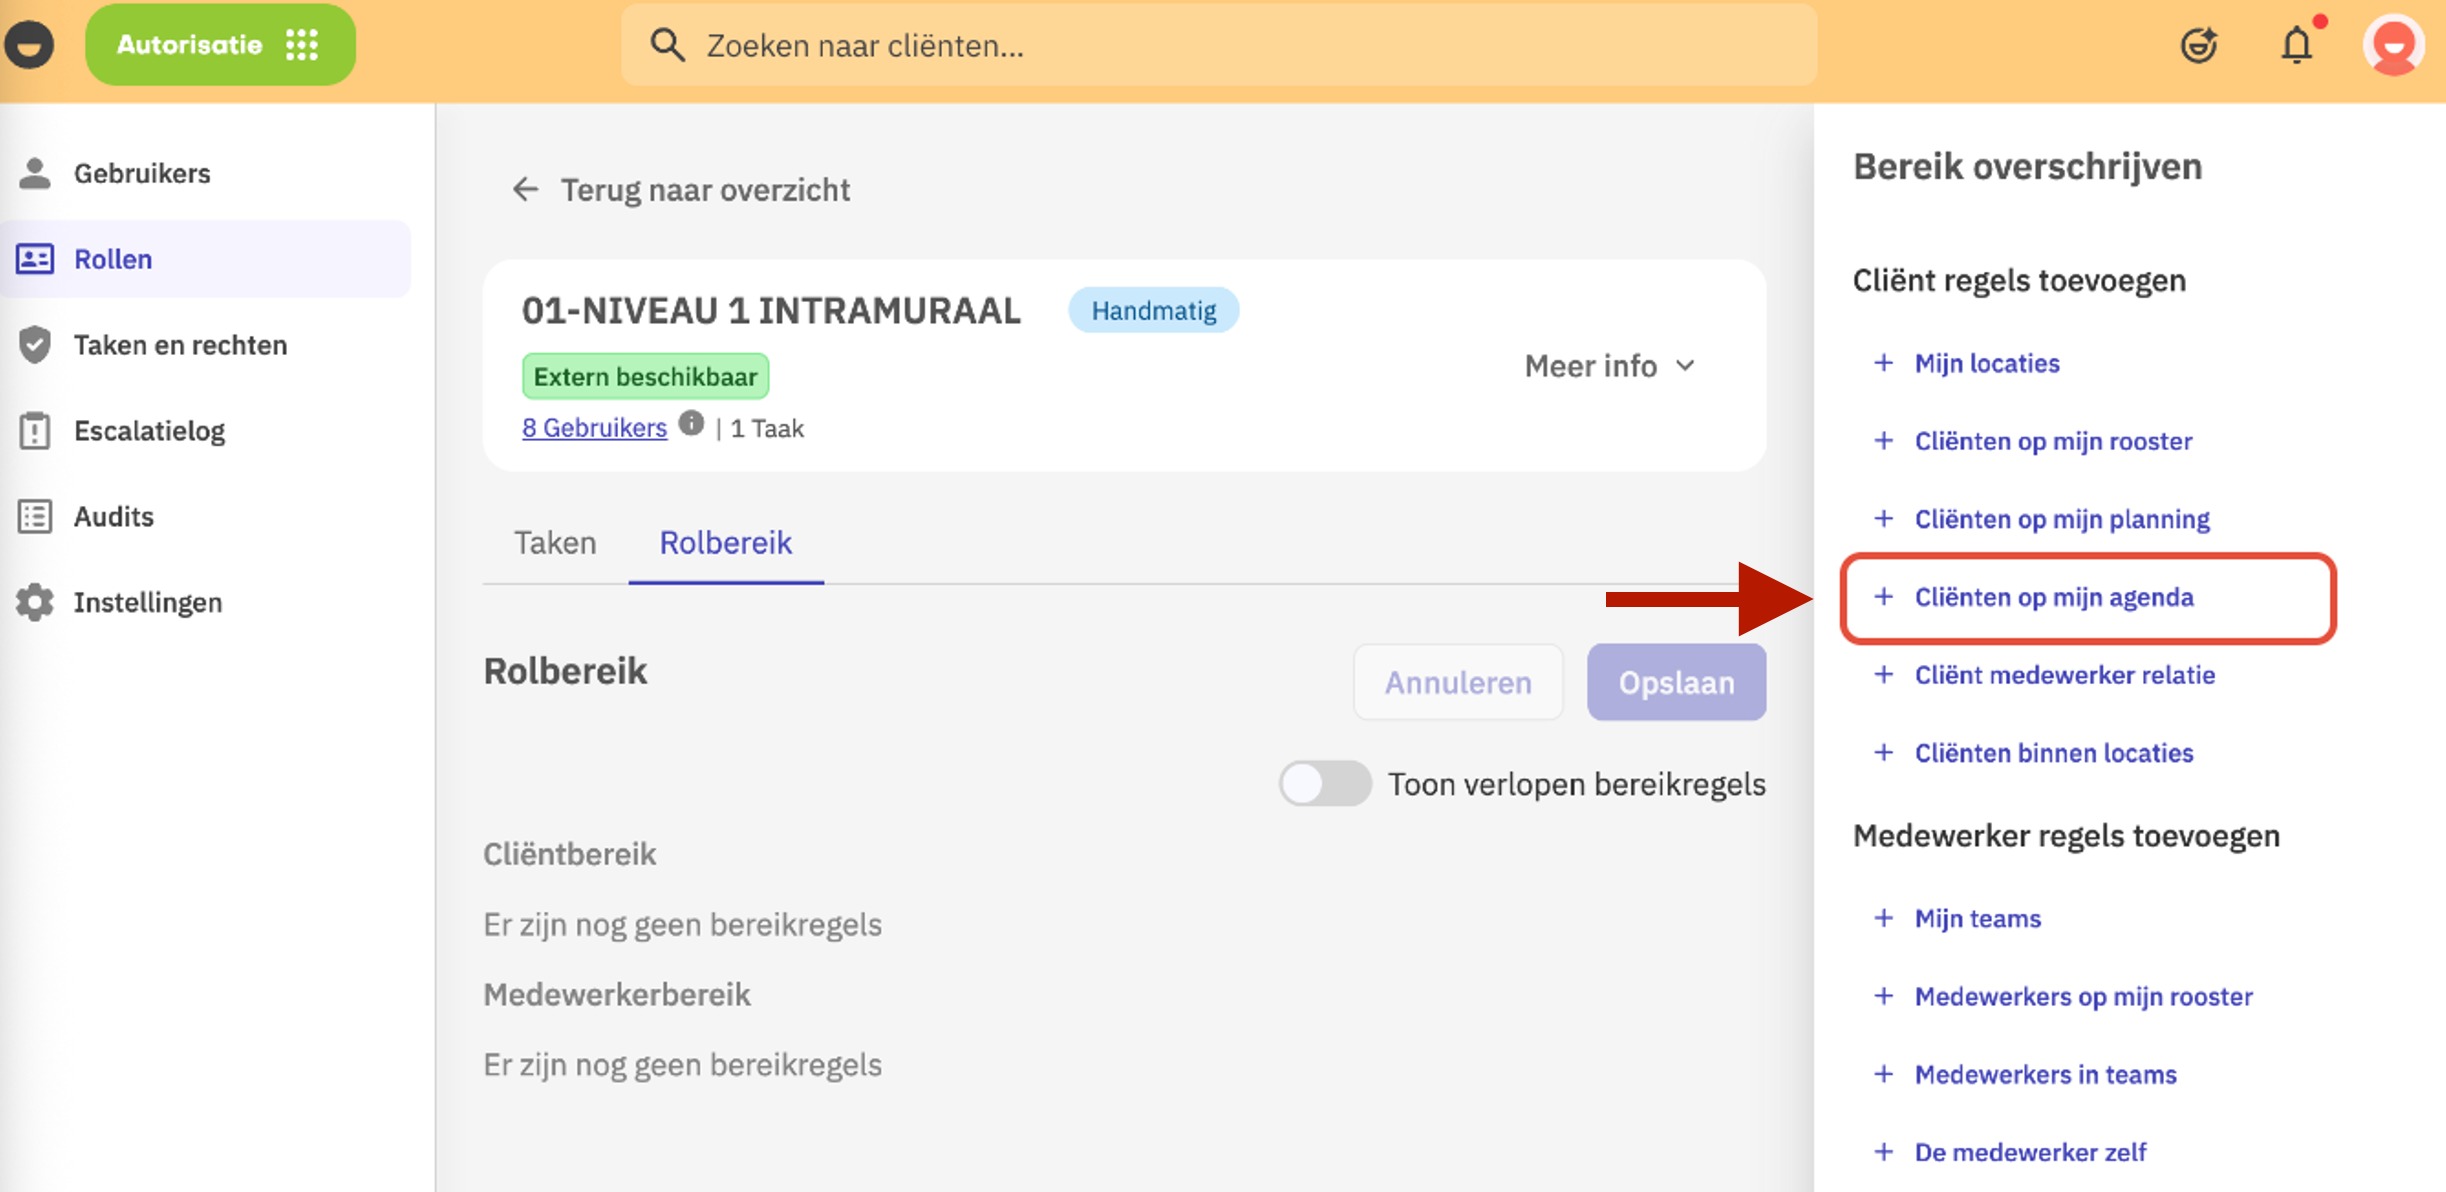2446x1192 pixels.
Task: Switch to the Taken tab
Action: point(555,542)
